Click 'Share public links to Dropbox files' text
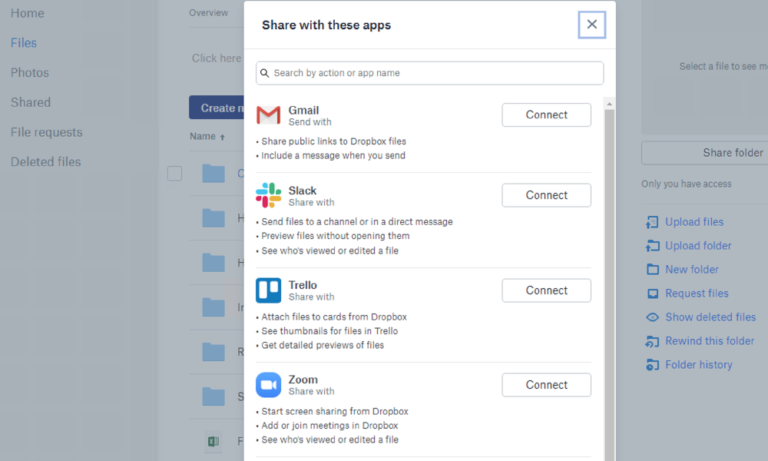 (334, 142)
